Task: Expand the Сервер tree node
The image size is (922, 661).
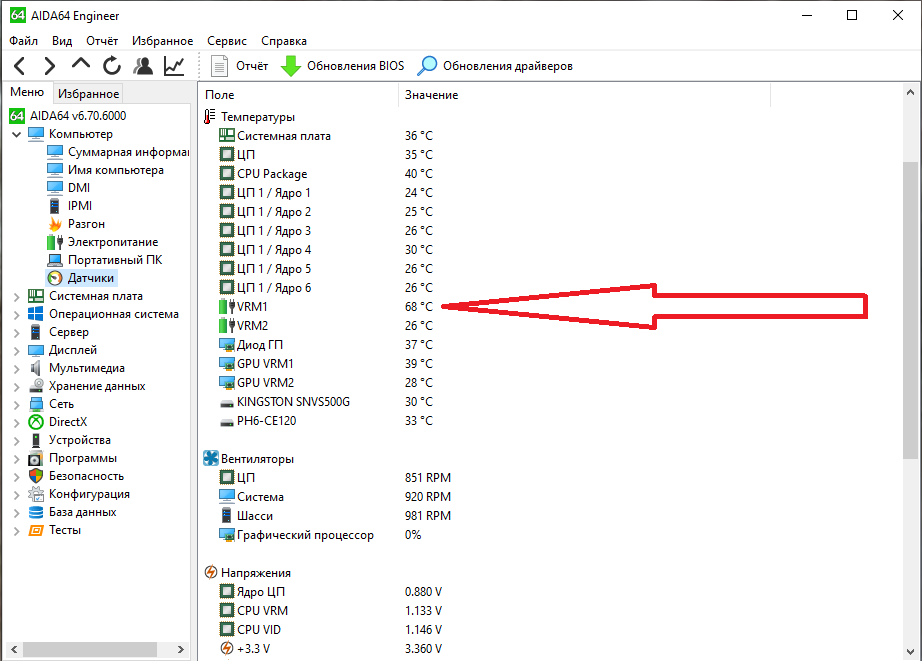Action: (x=16, y=333)
